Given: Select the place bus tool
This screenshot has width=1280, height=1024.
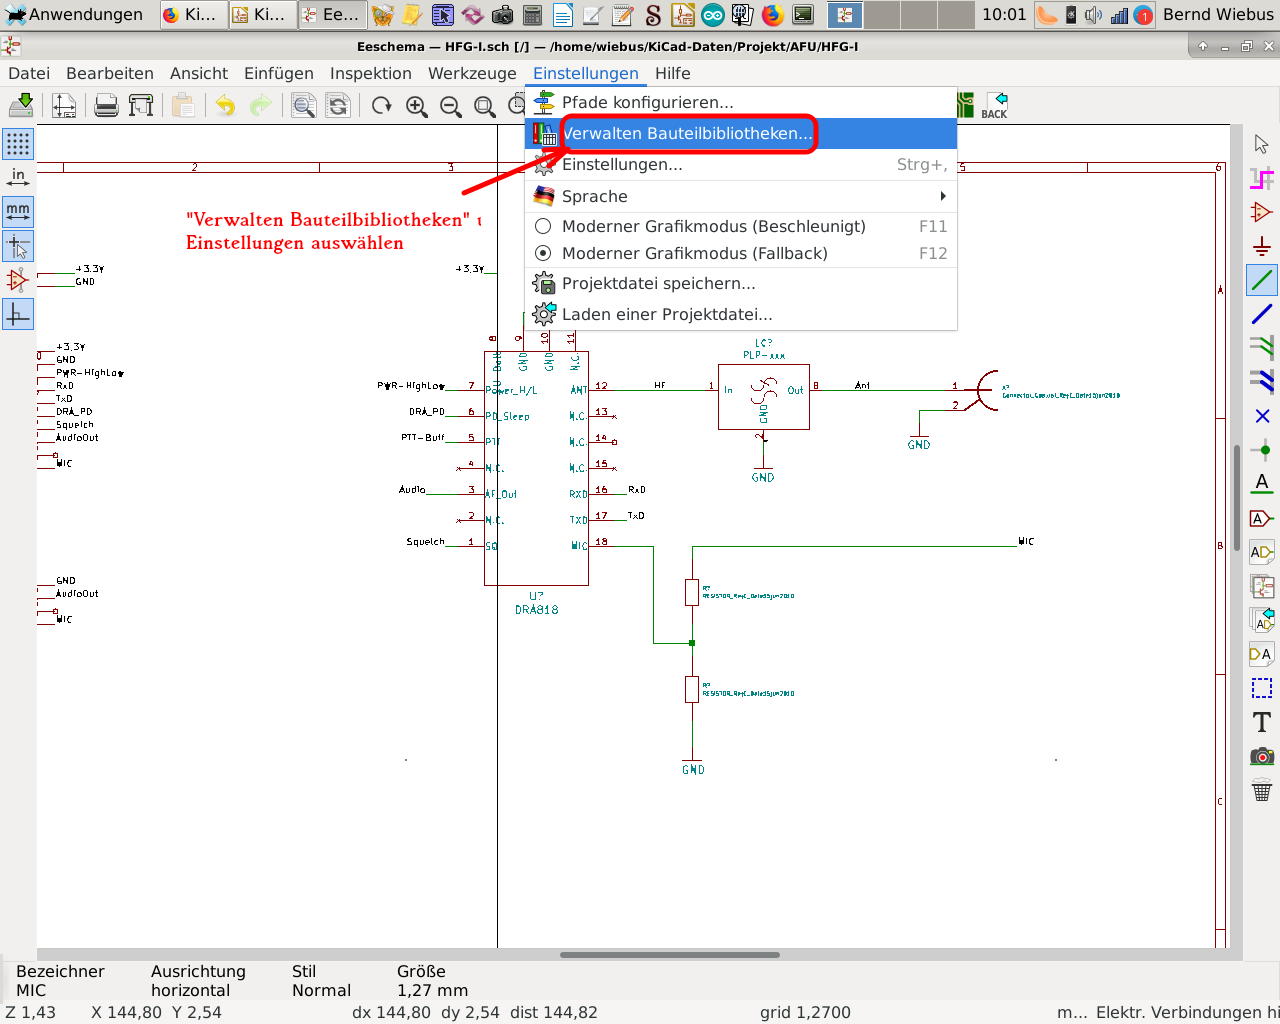Looking at the screenshot, I should coord(1262,315).
